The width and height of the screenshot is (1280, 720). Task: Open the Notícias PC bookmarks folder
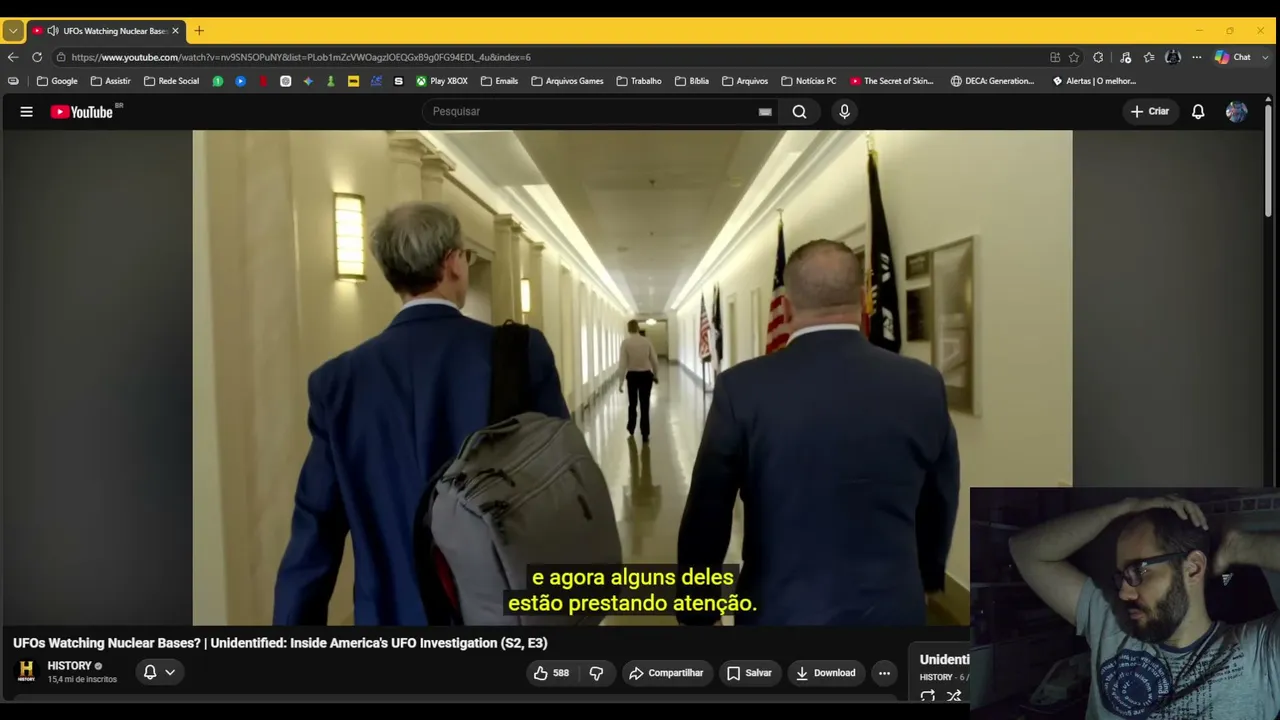coord(808,81)
